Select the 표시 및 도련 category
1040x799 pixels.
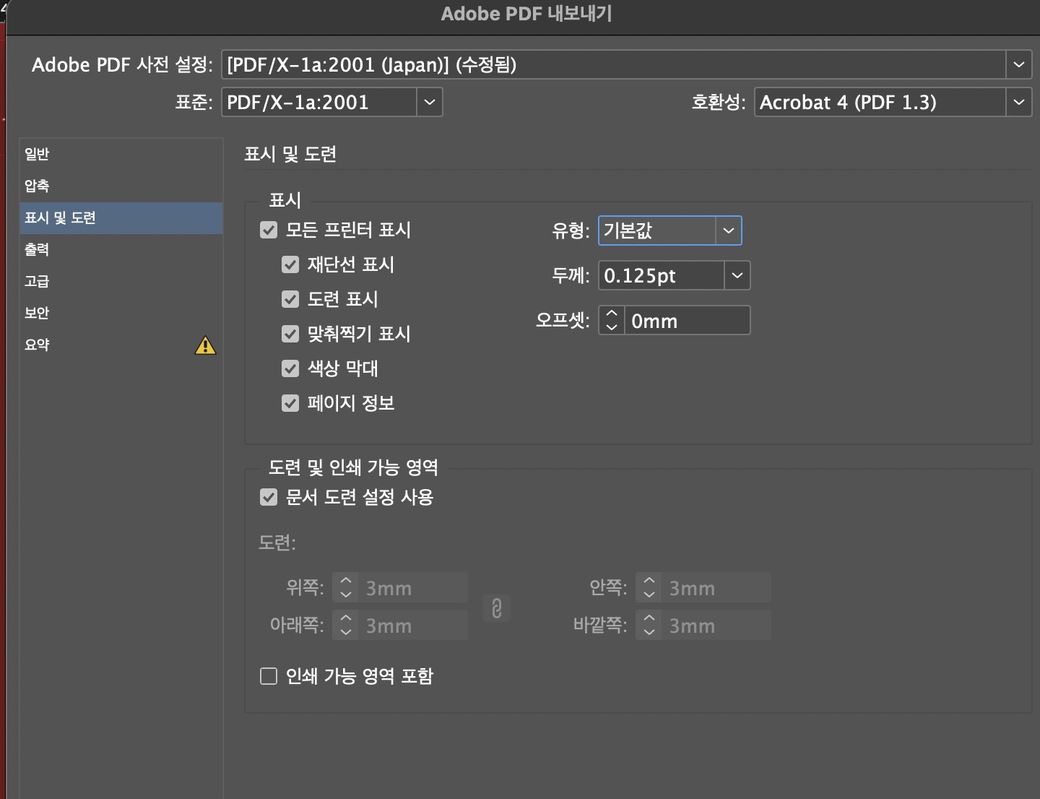click(x=121, y=217)
